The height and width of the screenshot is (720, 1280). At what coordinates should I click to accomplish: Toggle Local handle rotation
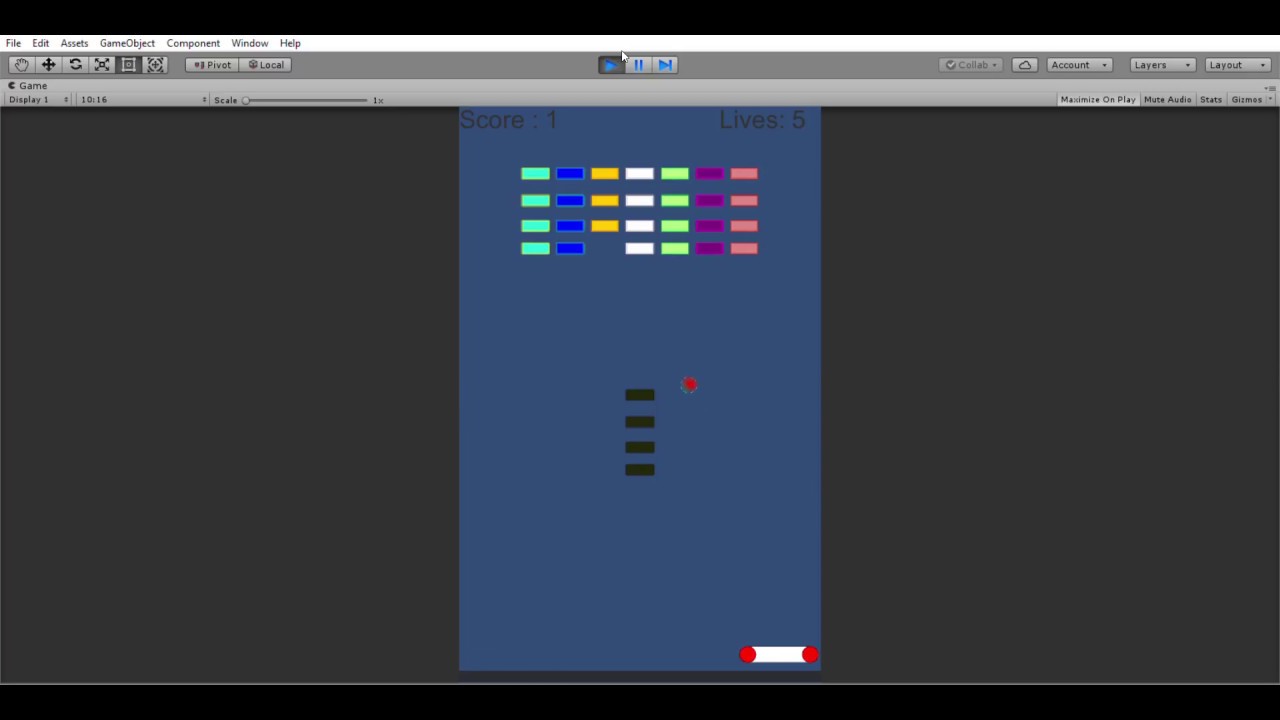pyautogui.click(x=266, y=65)
